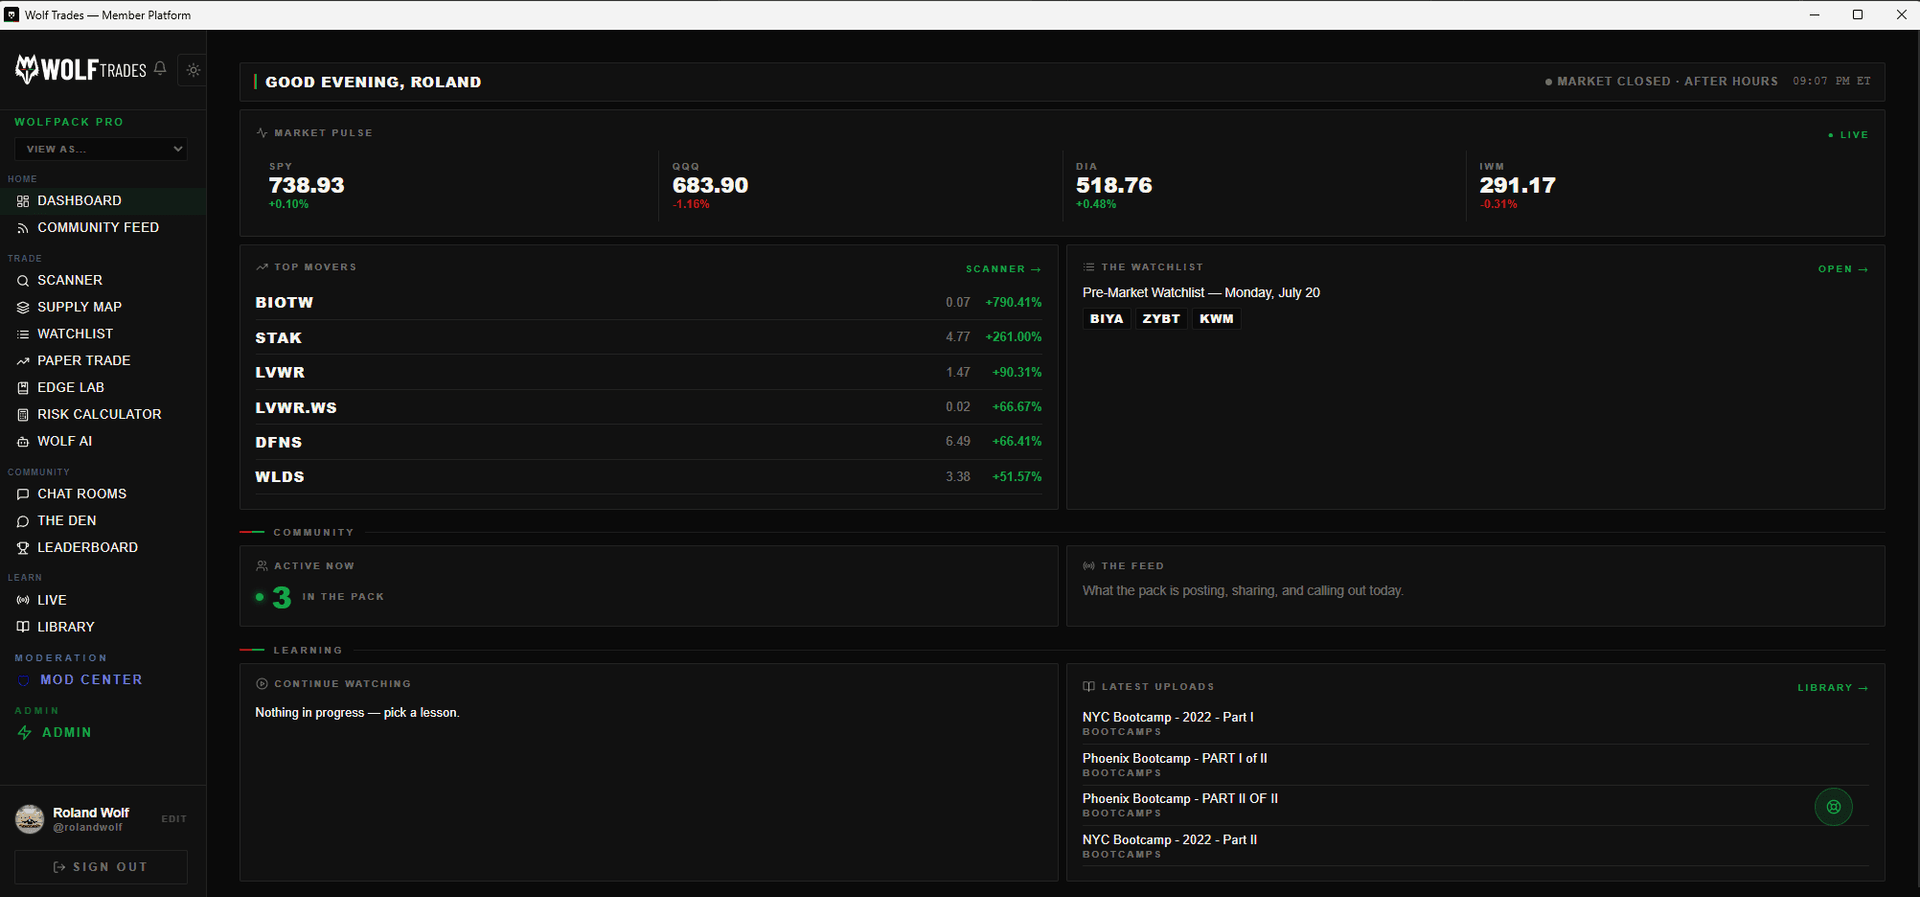
Task: Click Open link on The Watchlist
Action: [1843, 269]
